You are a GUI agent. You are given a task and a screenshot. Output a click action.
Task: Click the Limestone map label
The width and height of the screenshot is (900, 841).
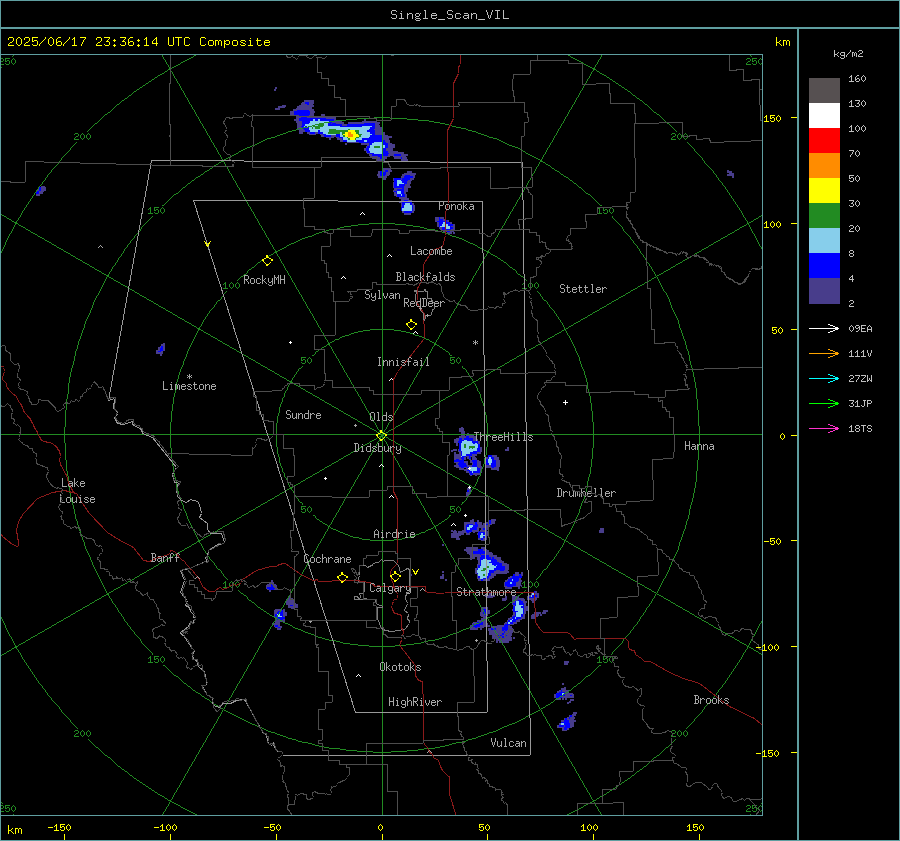189,386
